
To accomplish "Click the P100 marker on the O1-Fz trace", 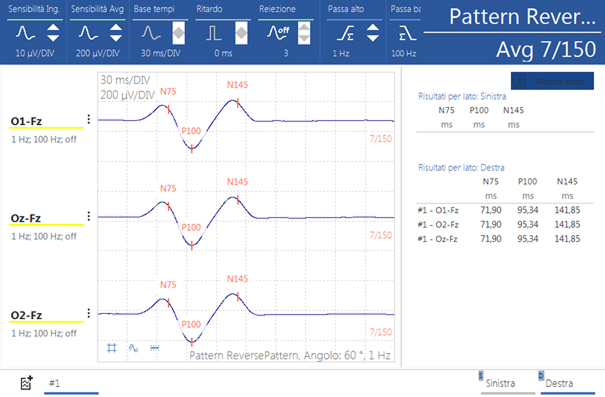I will tap(192, 149).
